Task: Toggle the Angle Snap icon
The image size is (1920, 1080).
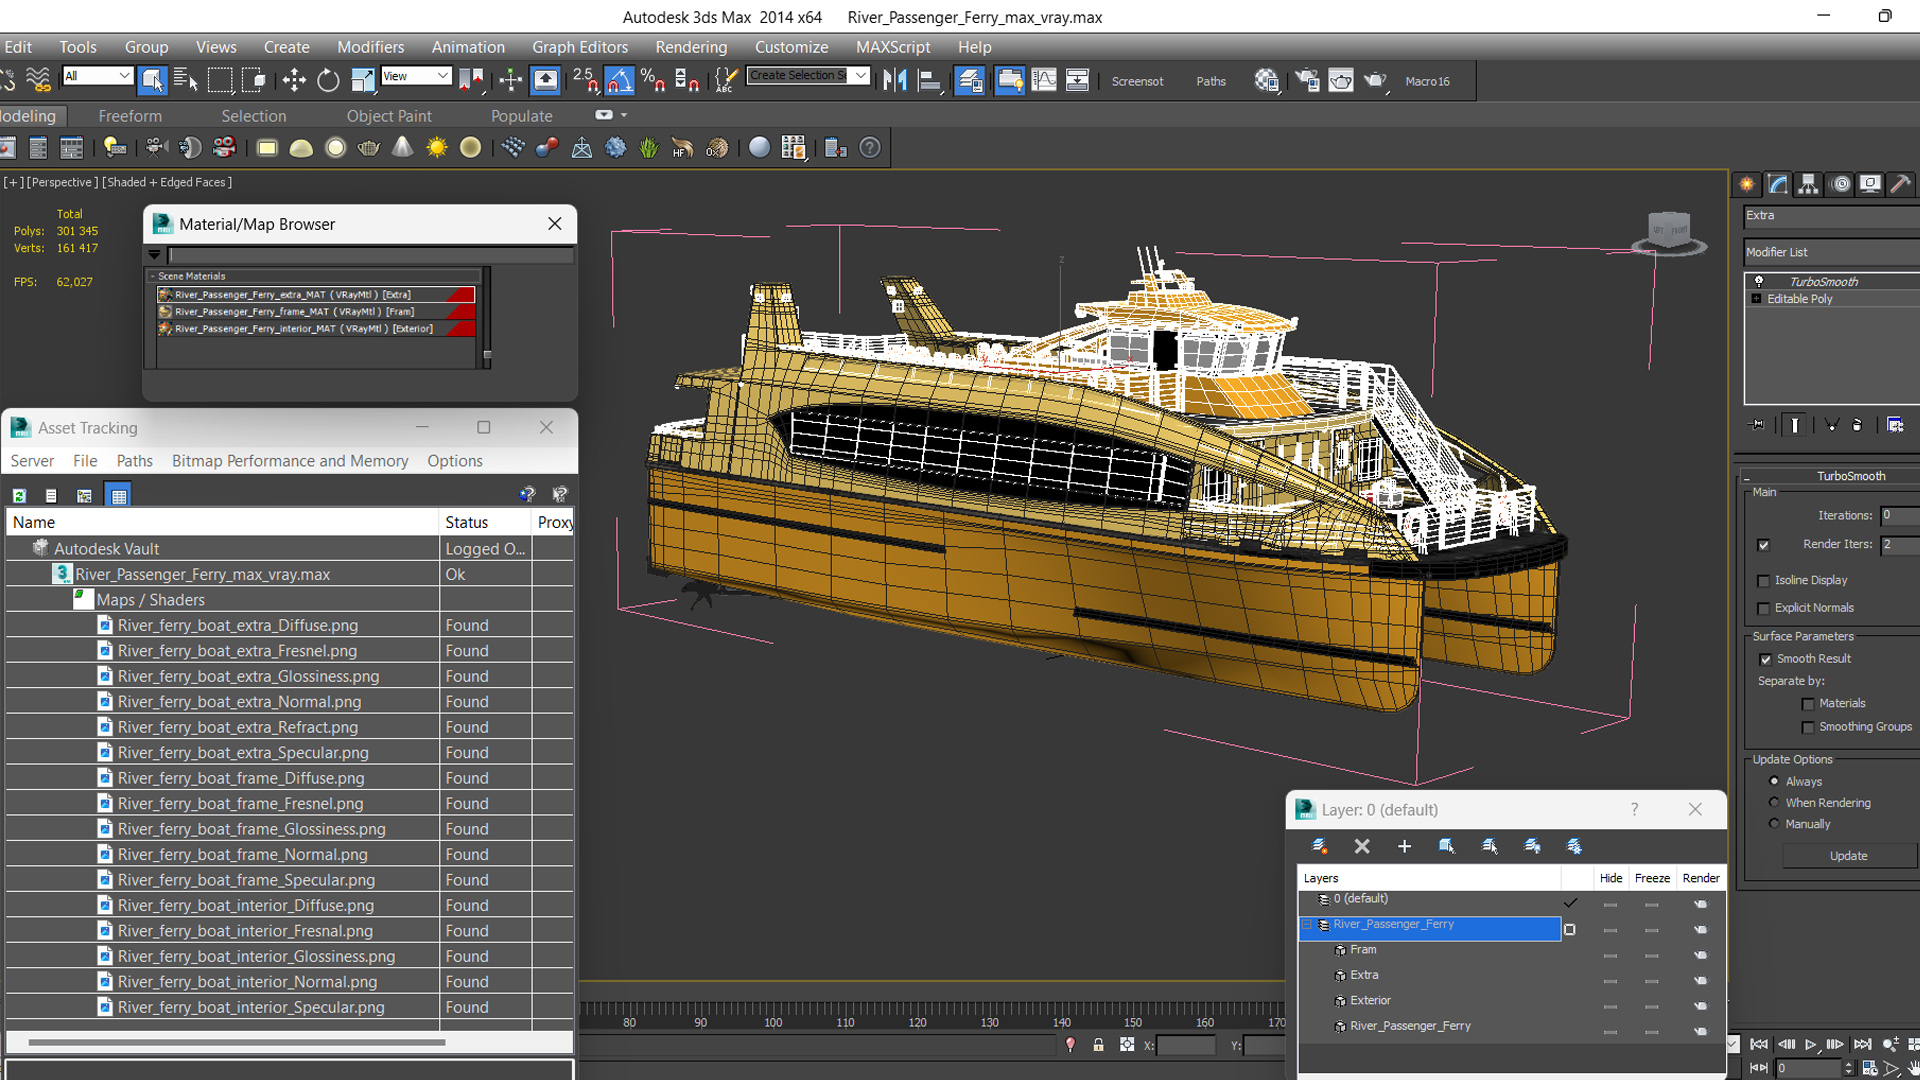Action: tap(619, 81)
